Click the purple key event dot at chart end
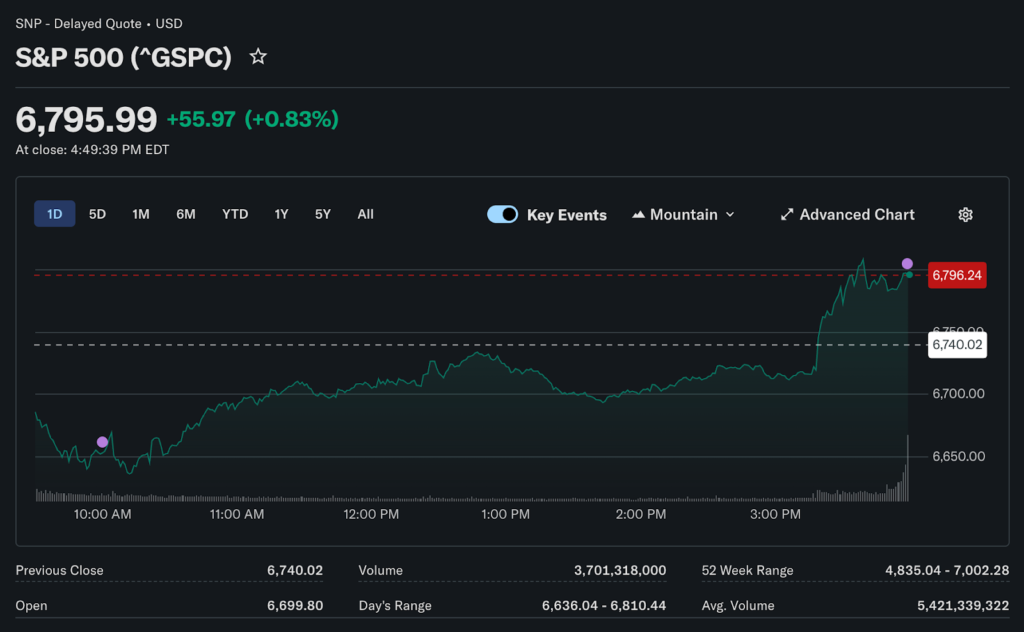 click(x=907, y=264)
